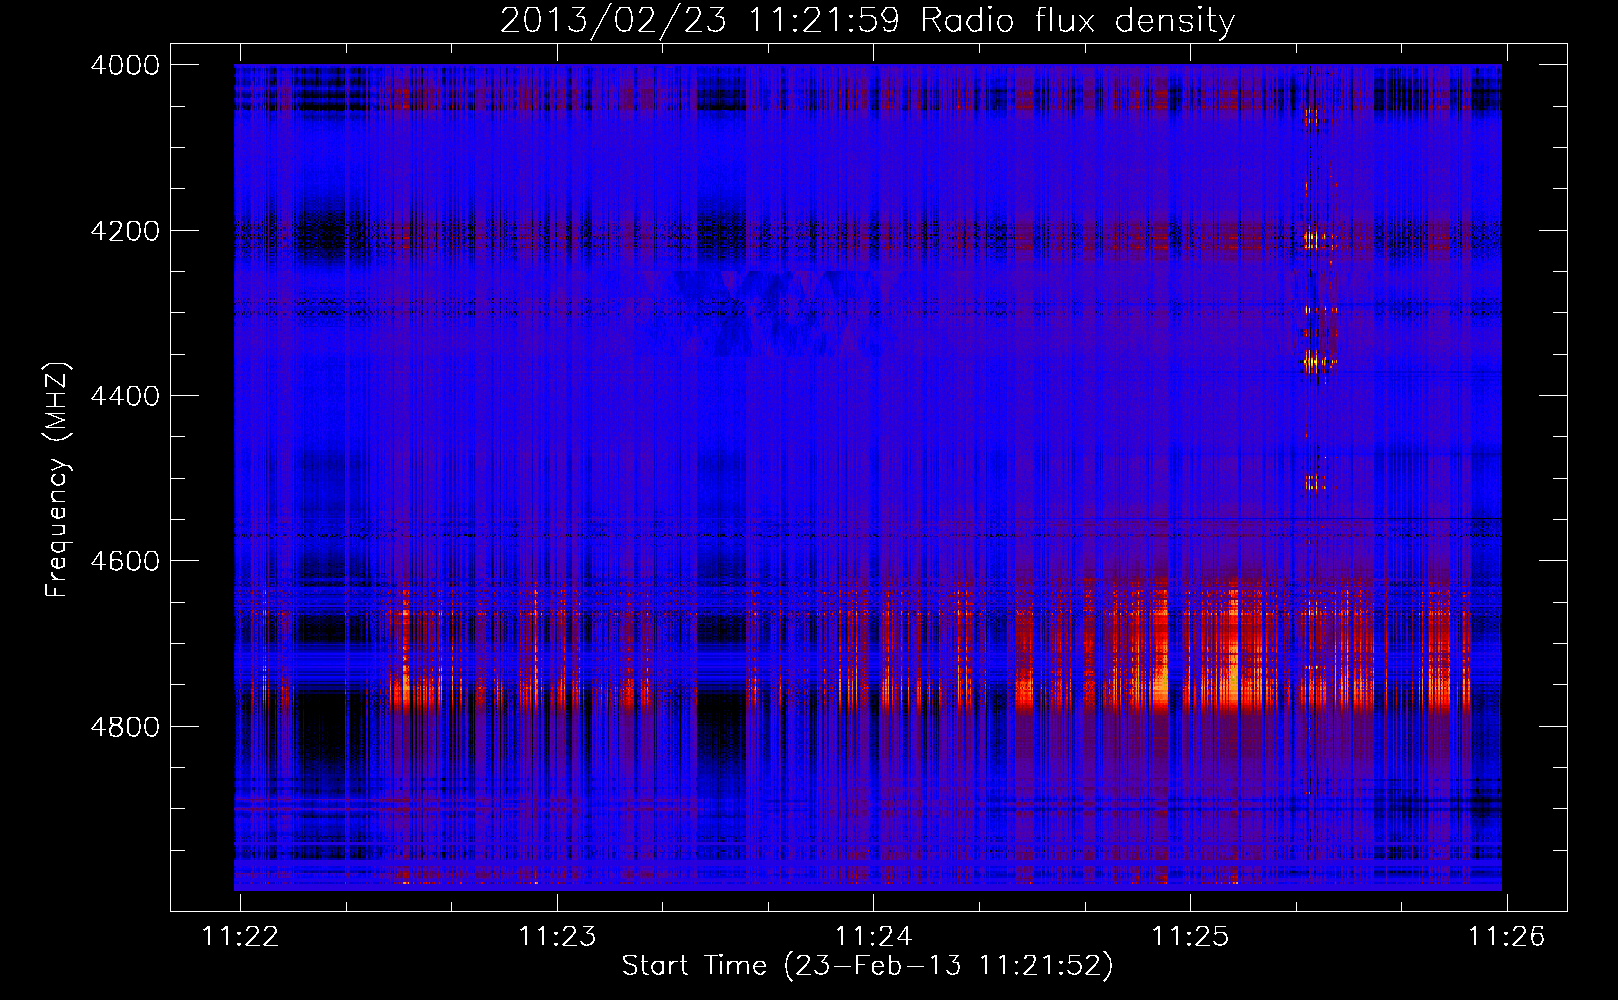Click the '4000' frequency axis label
Screen dimensions: 1618x1000
(125, 65)
